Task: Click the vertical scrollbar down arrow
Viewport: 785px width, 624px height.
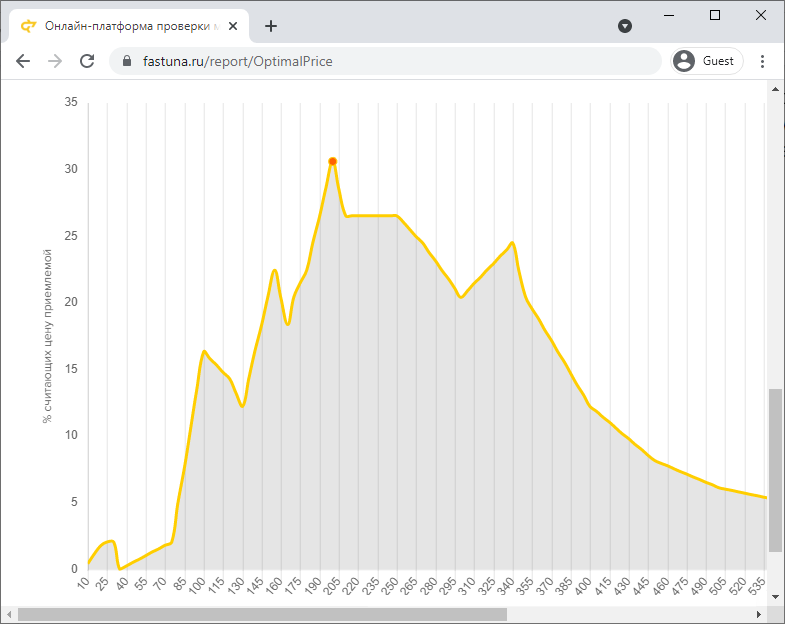Action: pyautogui.click(x=775, y=596)
